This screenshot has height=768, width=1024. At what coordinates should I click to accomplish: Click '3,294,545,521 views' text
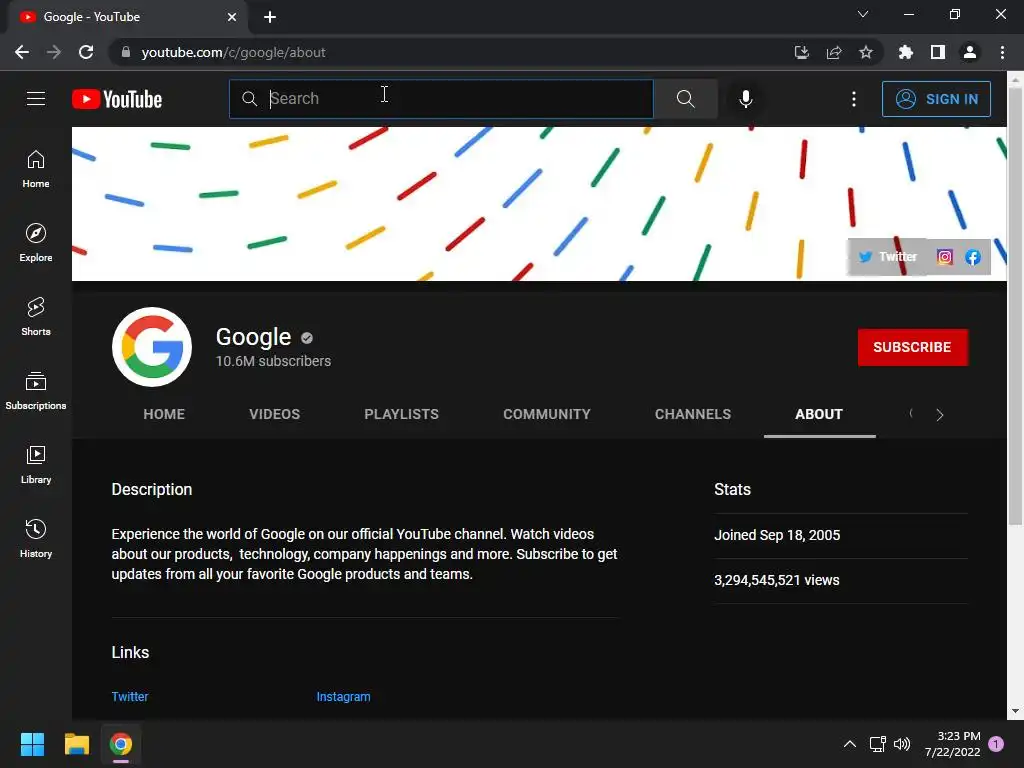(776, 580)
